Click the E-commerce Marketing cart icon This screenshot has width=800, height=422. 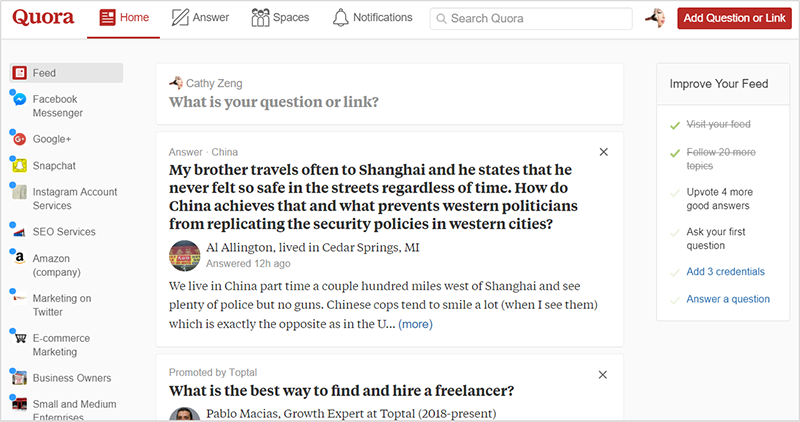19,338
